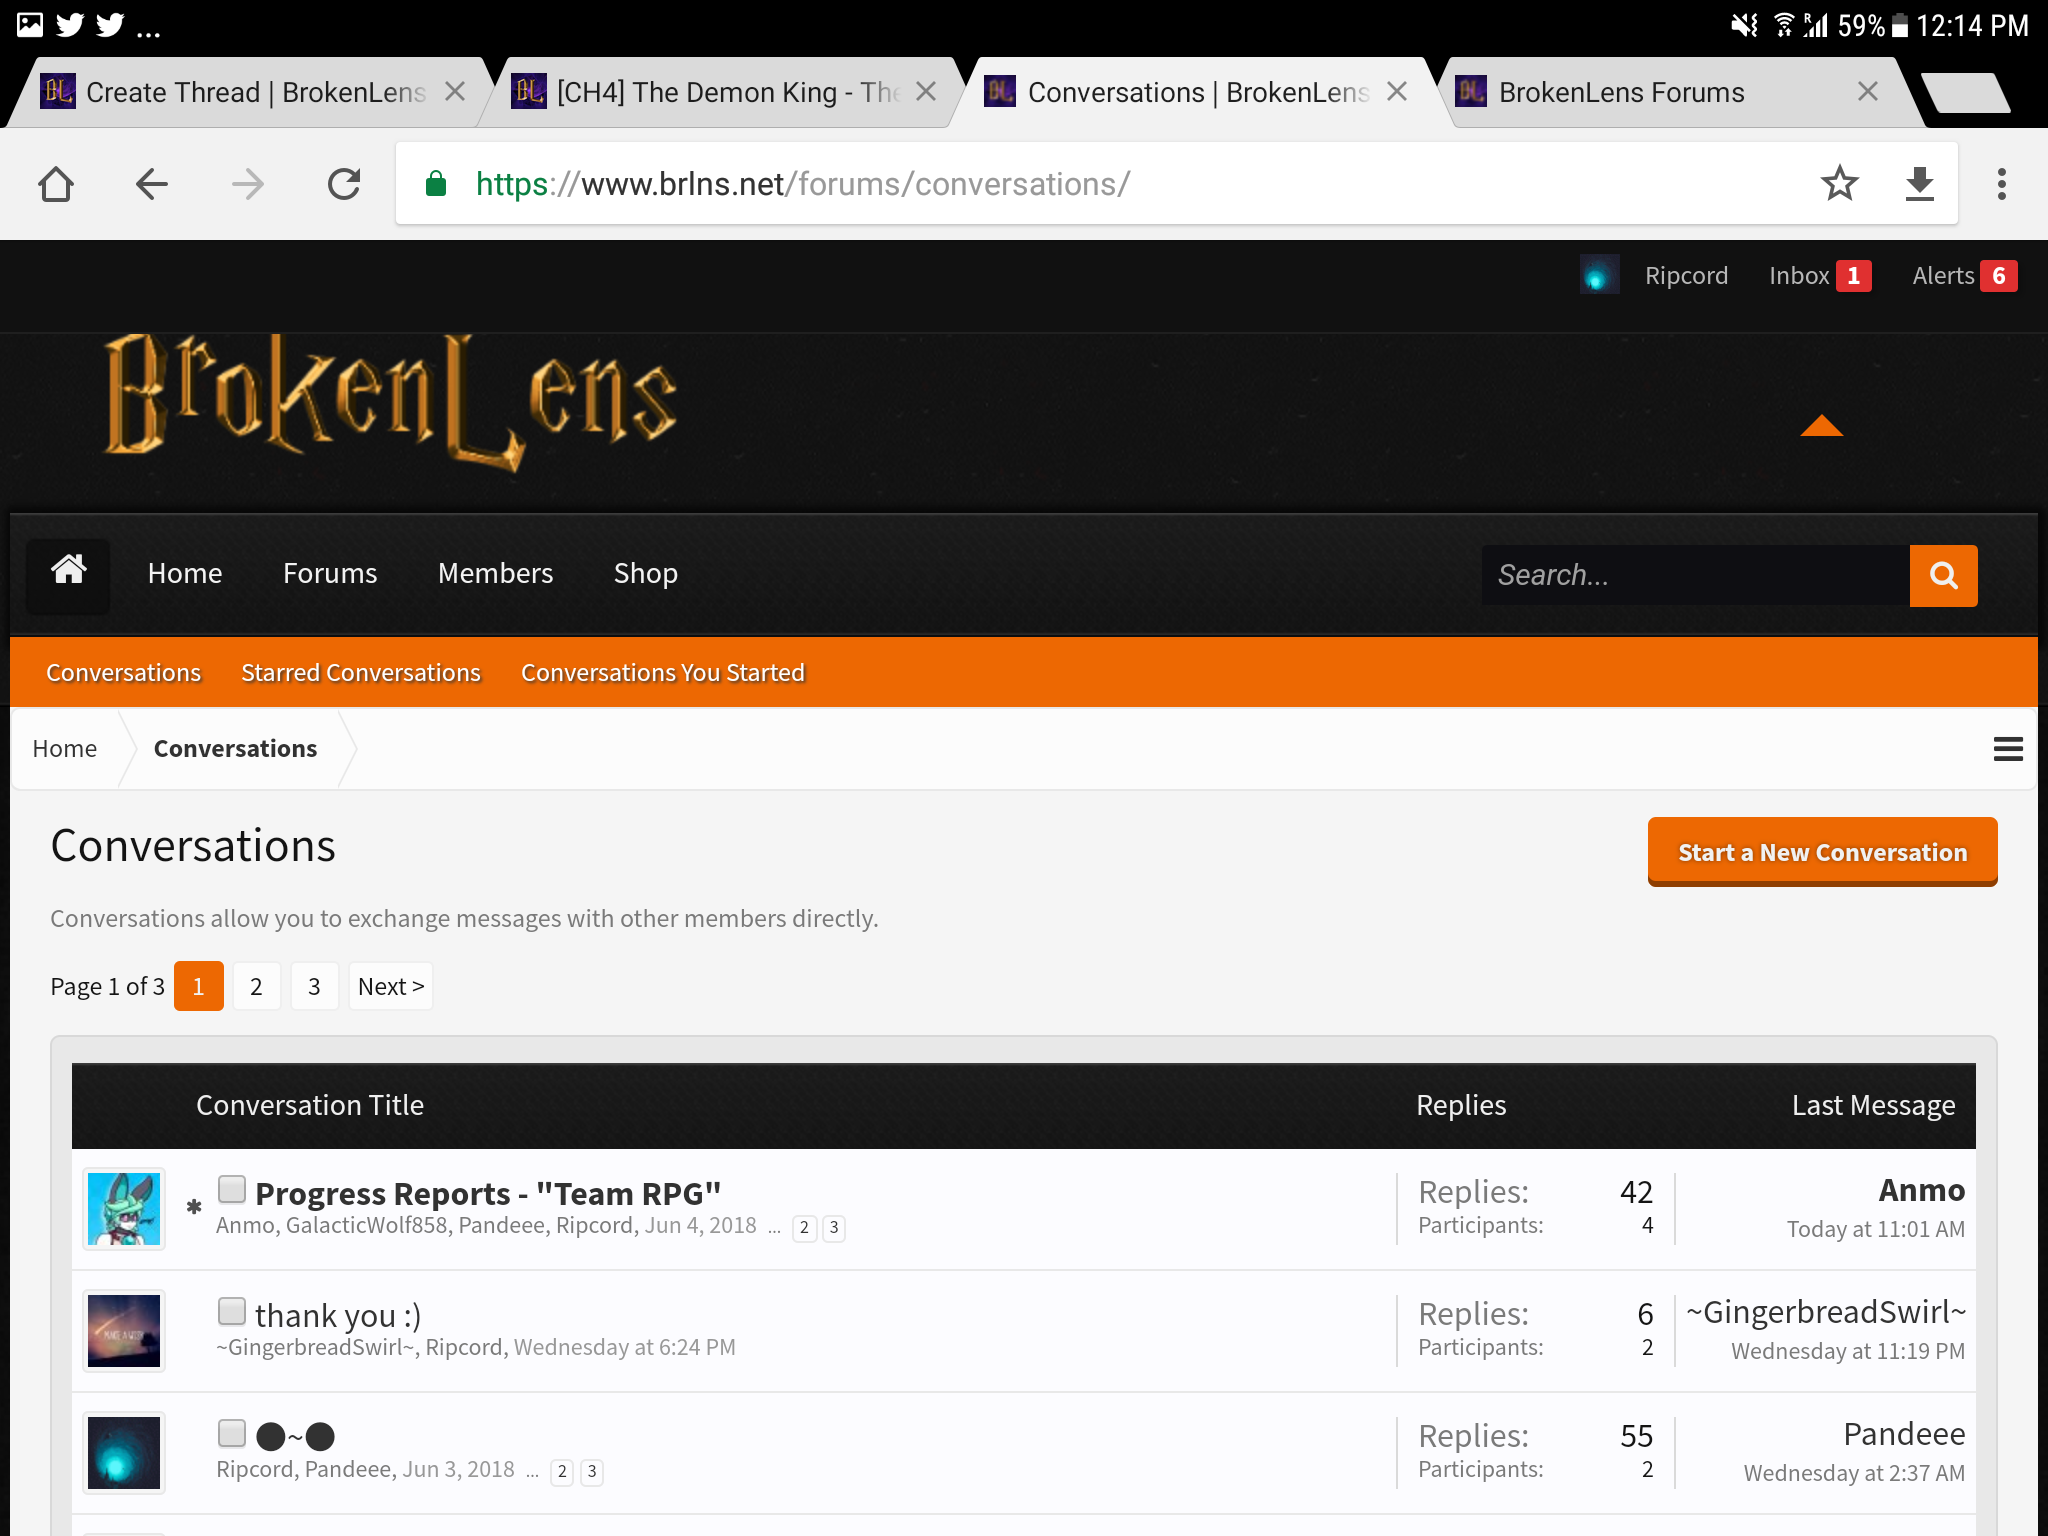Open the Members navigation item

tap(495, 573)
